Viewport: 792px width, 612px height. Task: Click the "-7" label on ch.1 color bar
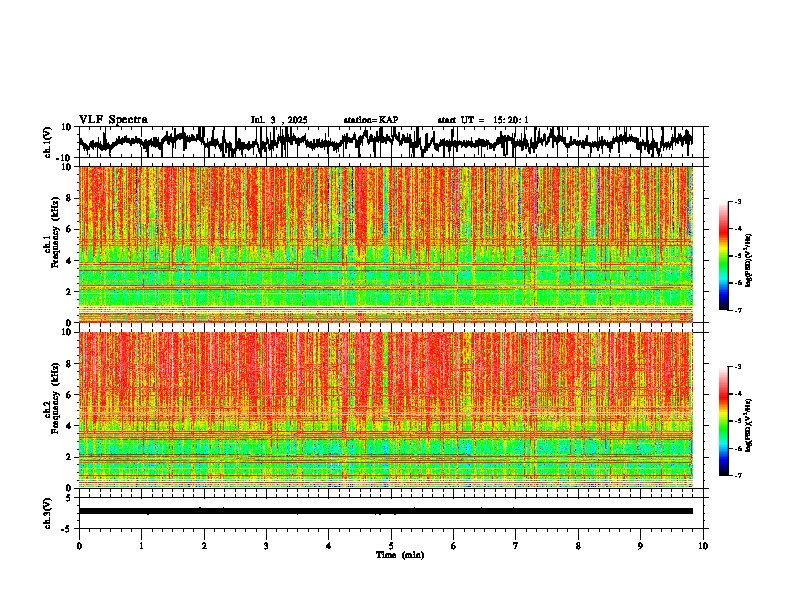pos(737,311)
